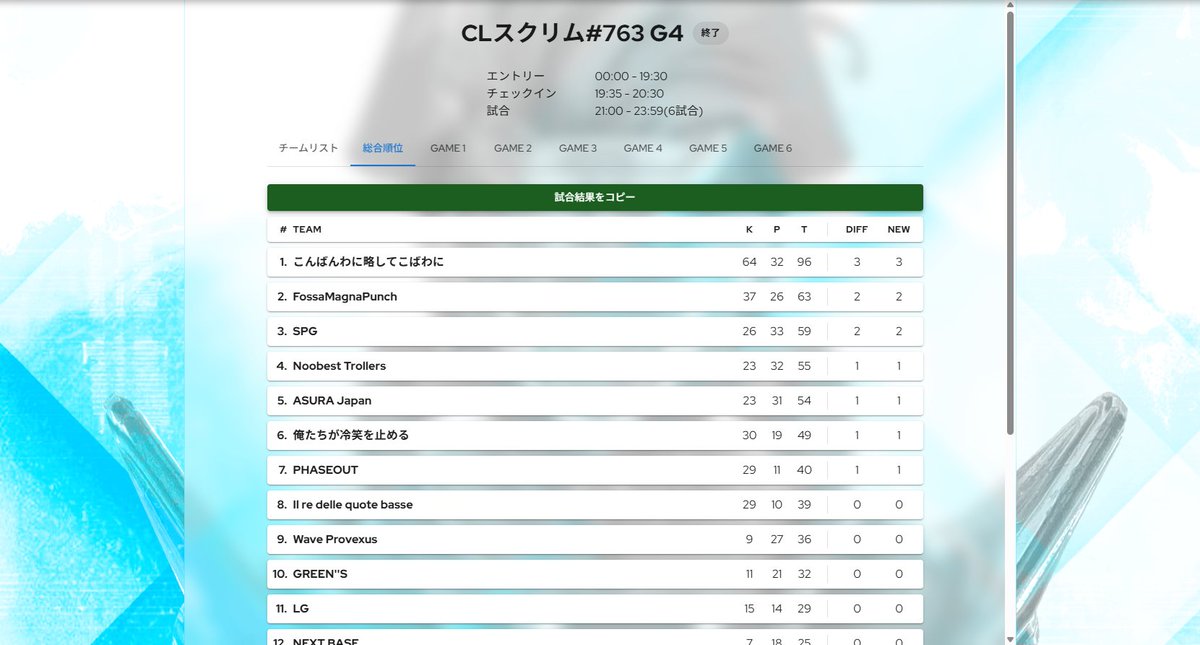Click total score 96 in first row

[x=804, y=262]
